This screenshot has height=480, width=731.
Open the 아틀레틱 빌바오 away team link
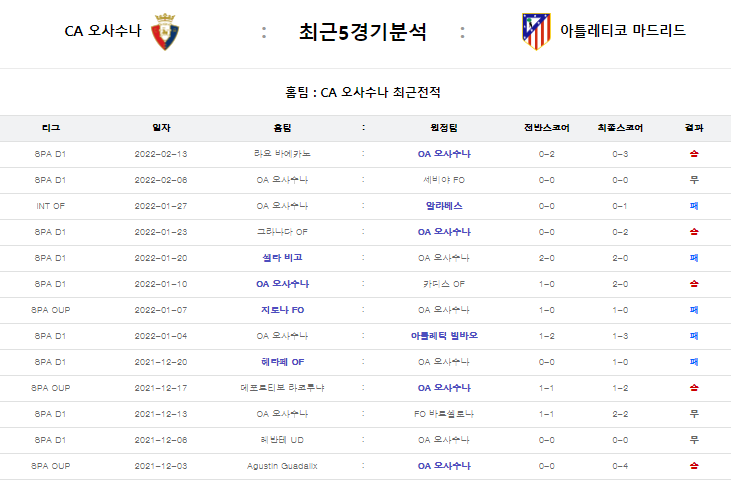[x=444, y=336]
